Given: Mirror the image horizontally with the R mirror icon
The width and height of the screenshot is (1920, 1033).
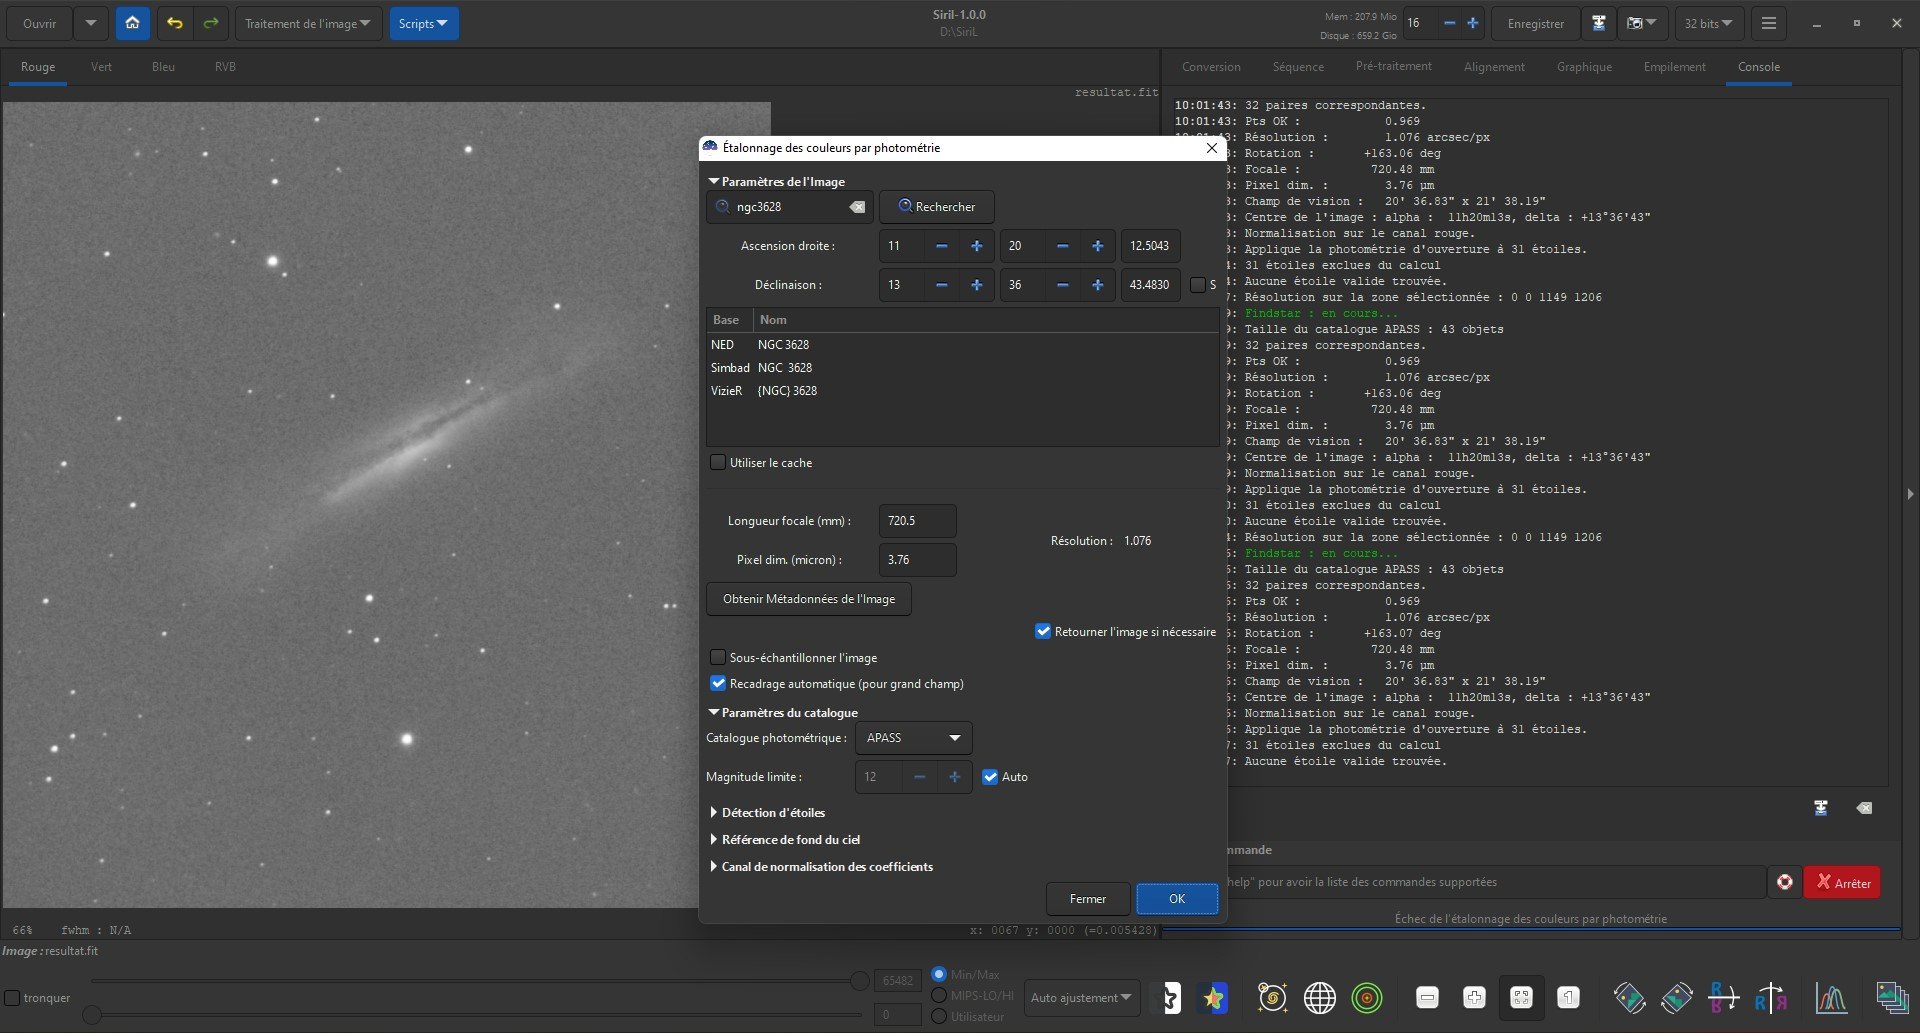Looking at the screenshot, I should click(1771, 997).
